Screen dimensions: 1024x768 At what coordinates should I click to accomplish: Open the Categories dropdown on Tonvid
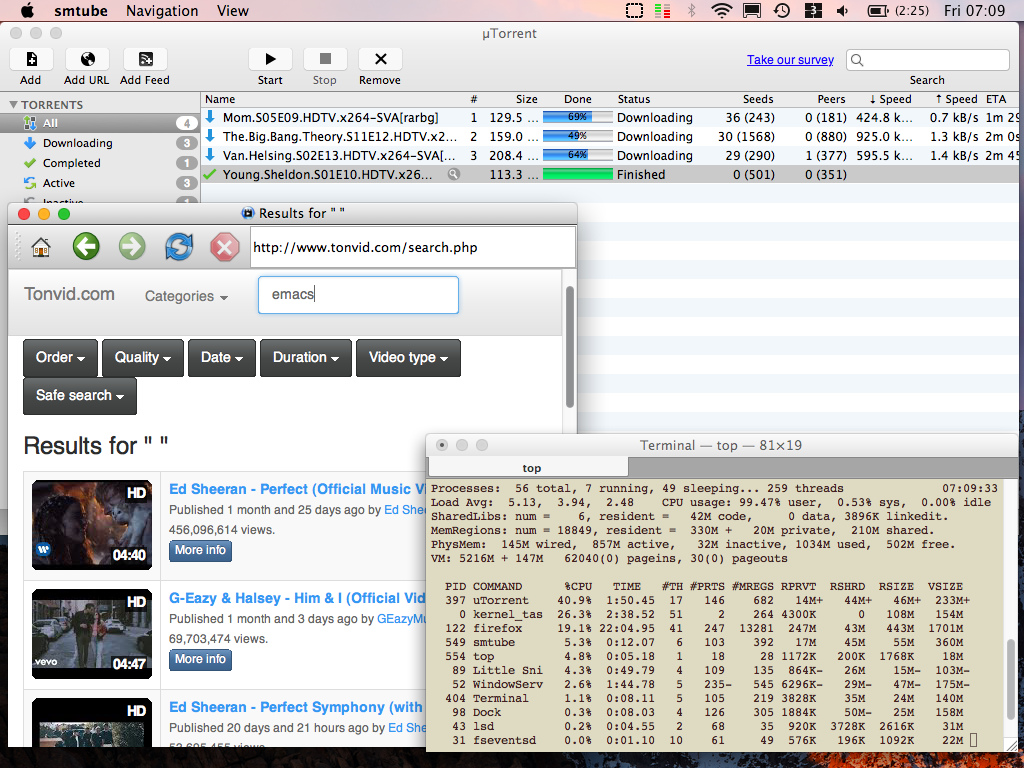click(x=186, y=296)
